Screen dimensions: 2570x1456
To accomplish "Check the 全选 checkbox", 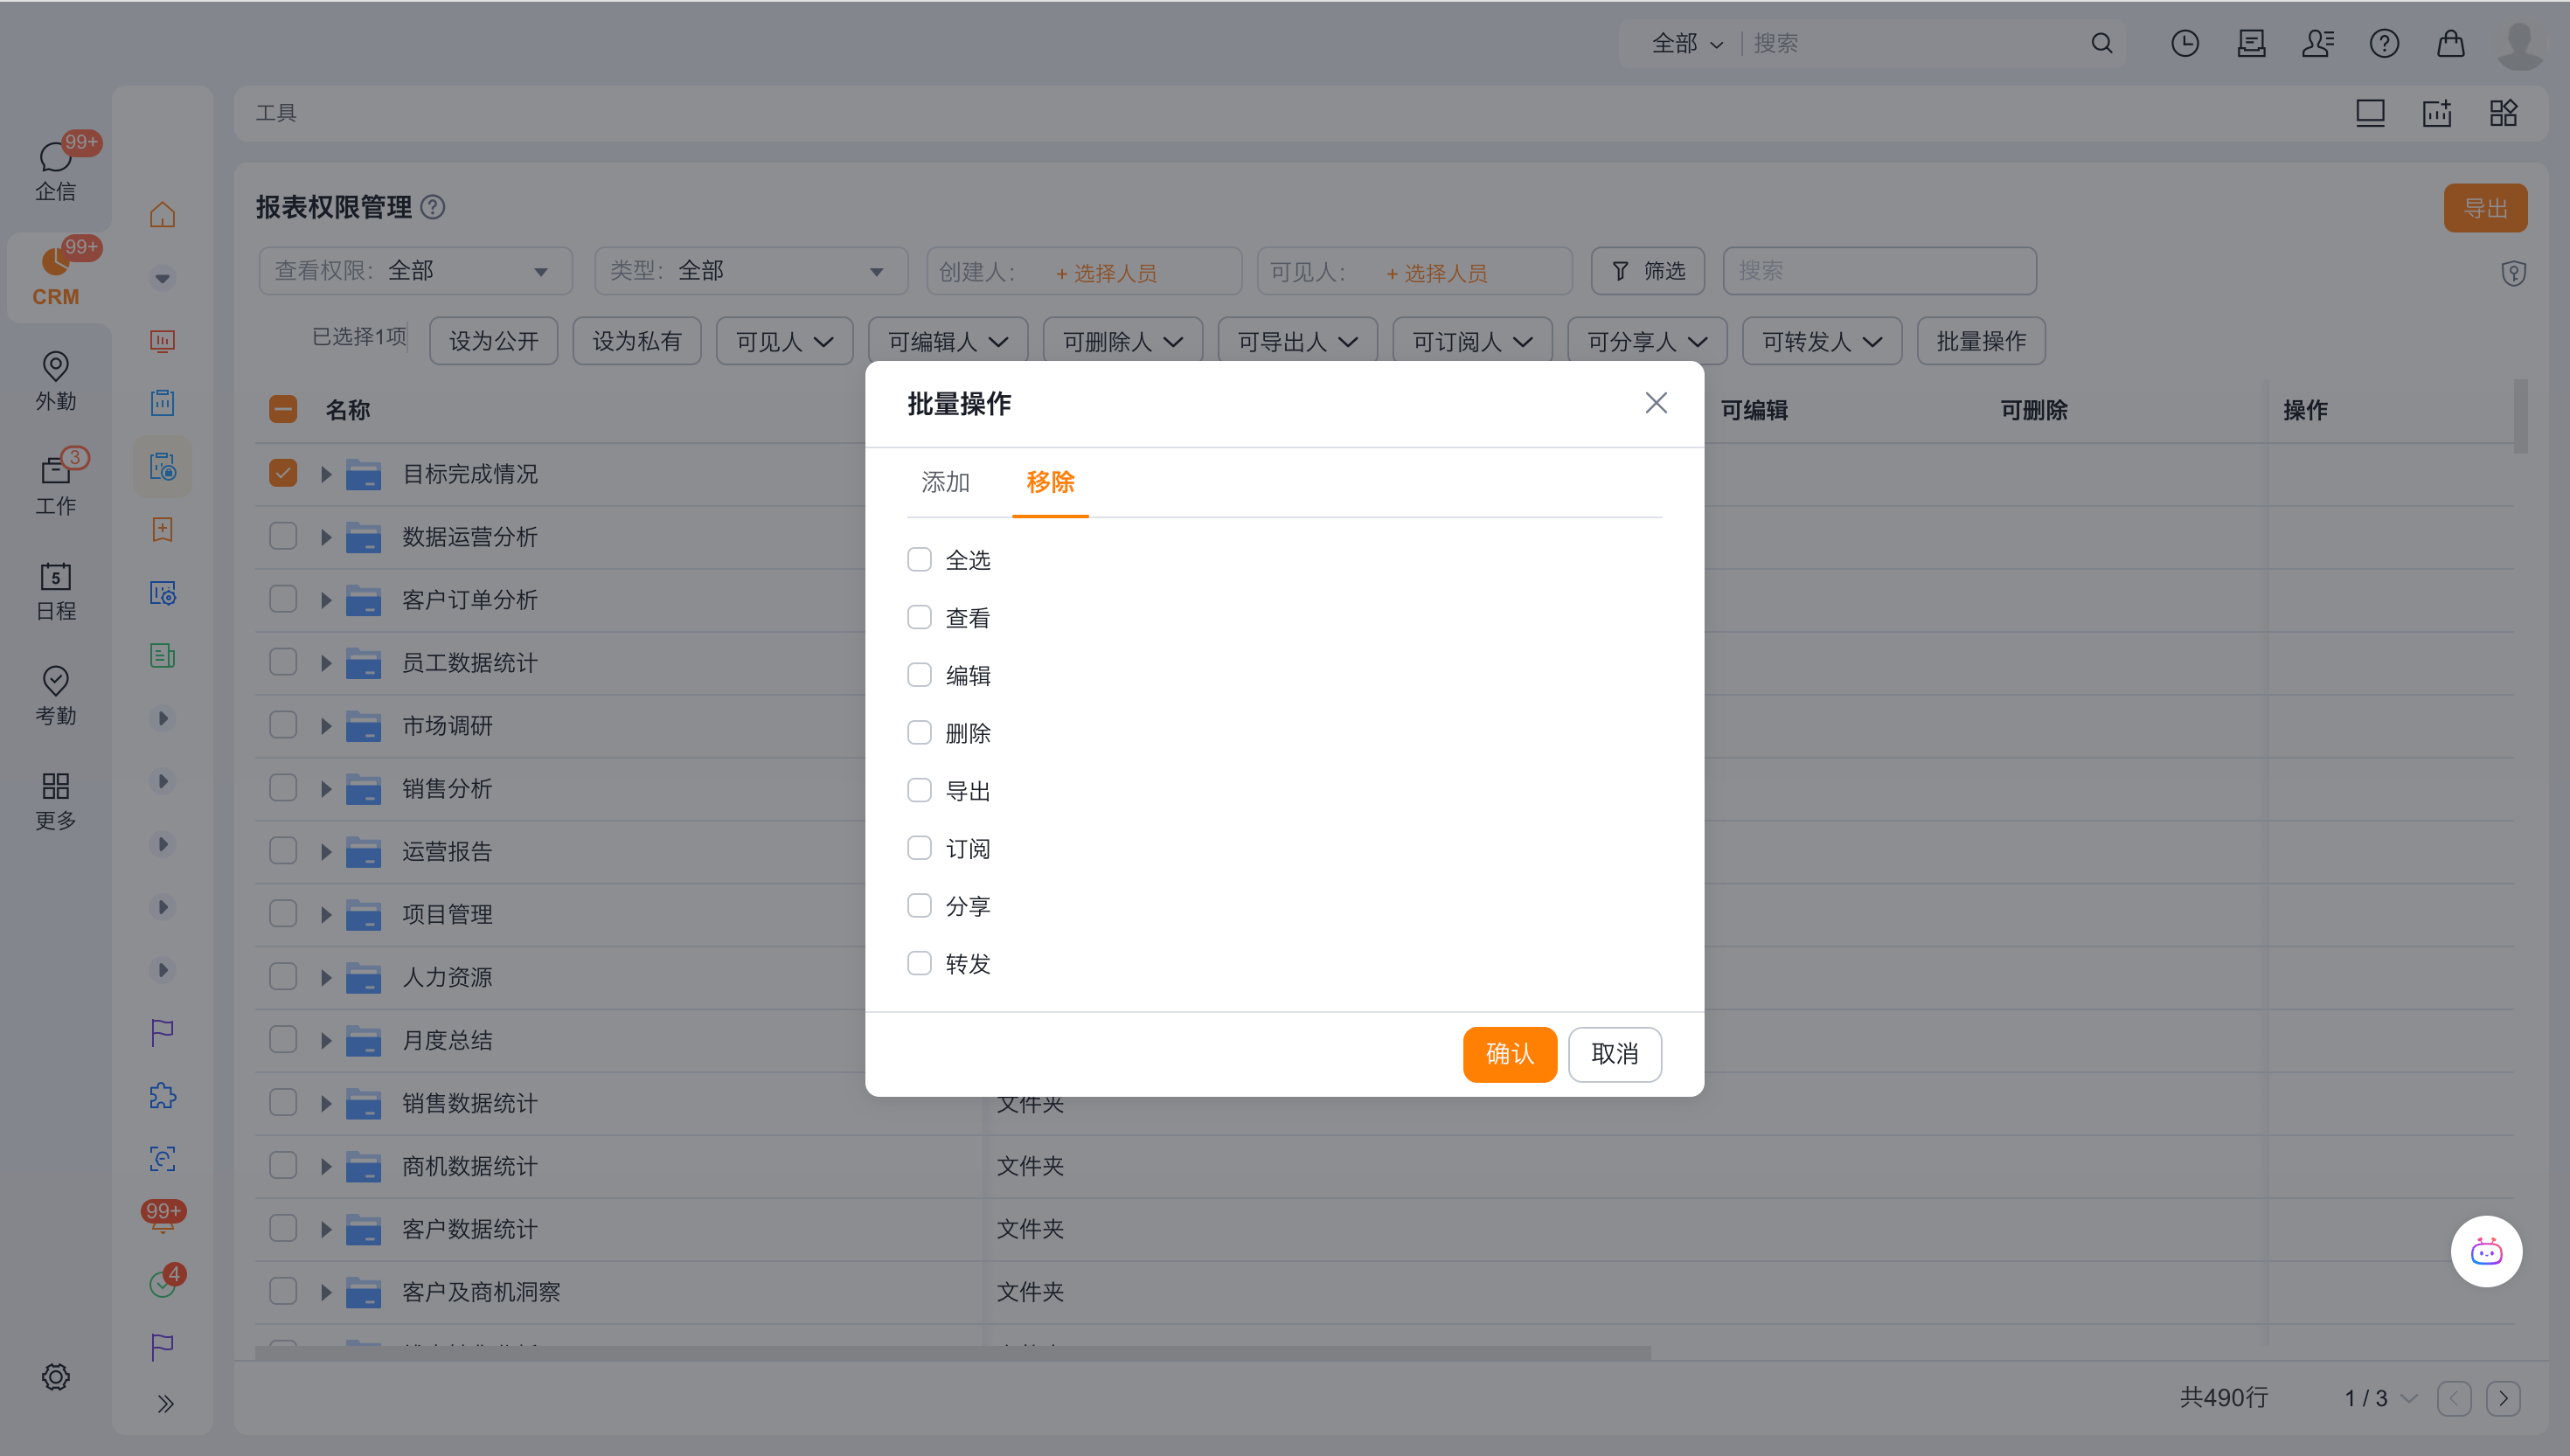I will (x=918, y=559).
